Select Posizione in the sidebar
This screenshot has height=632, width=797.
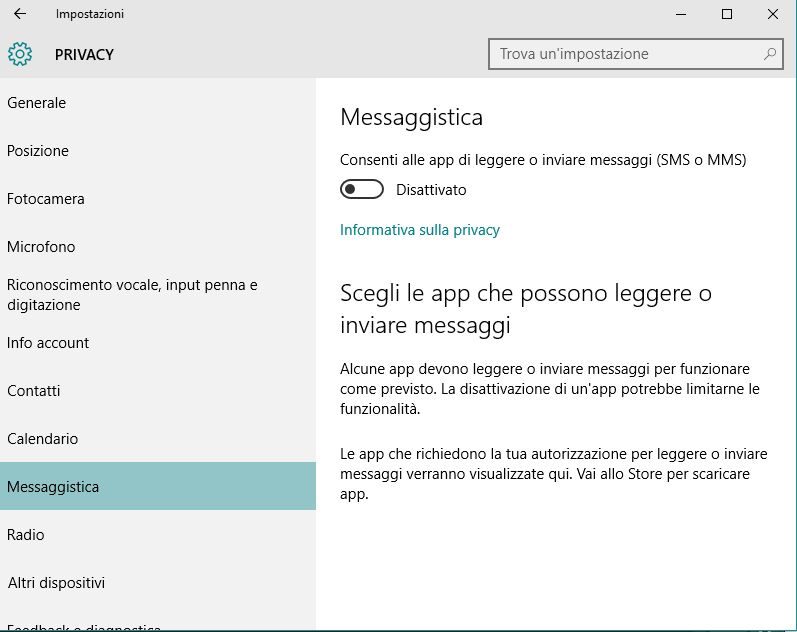38,151
